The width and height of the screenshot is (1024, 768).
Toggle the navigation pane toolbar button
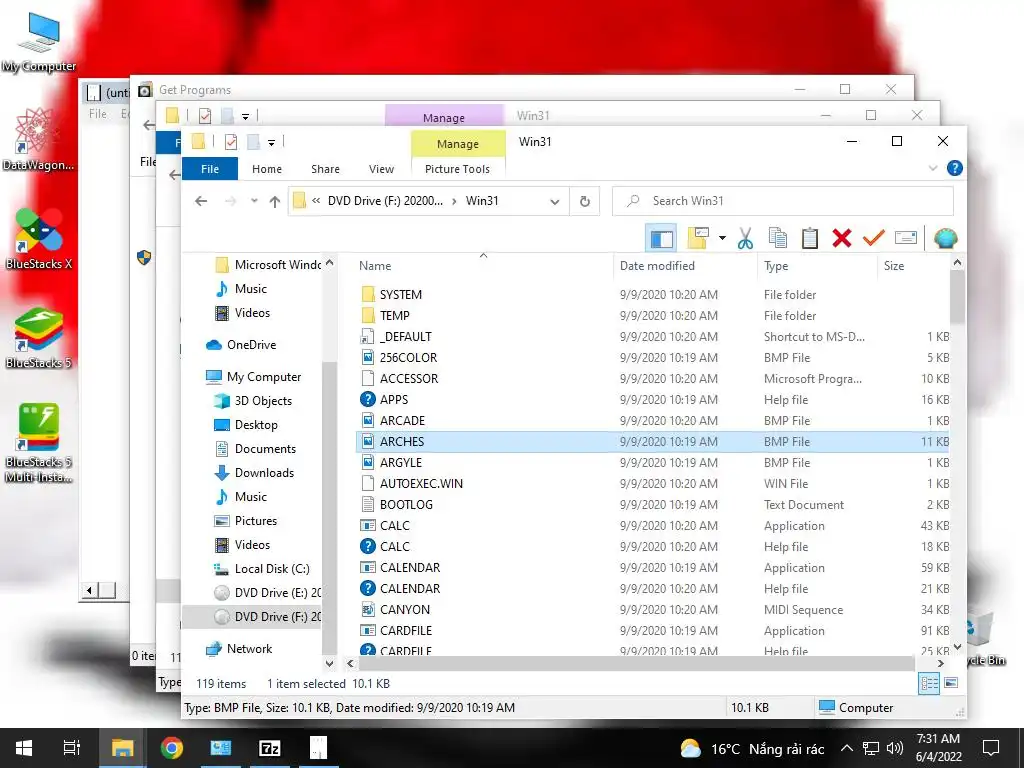[x=661, y=238]
